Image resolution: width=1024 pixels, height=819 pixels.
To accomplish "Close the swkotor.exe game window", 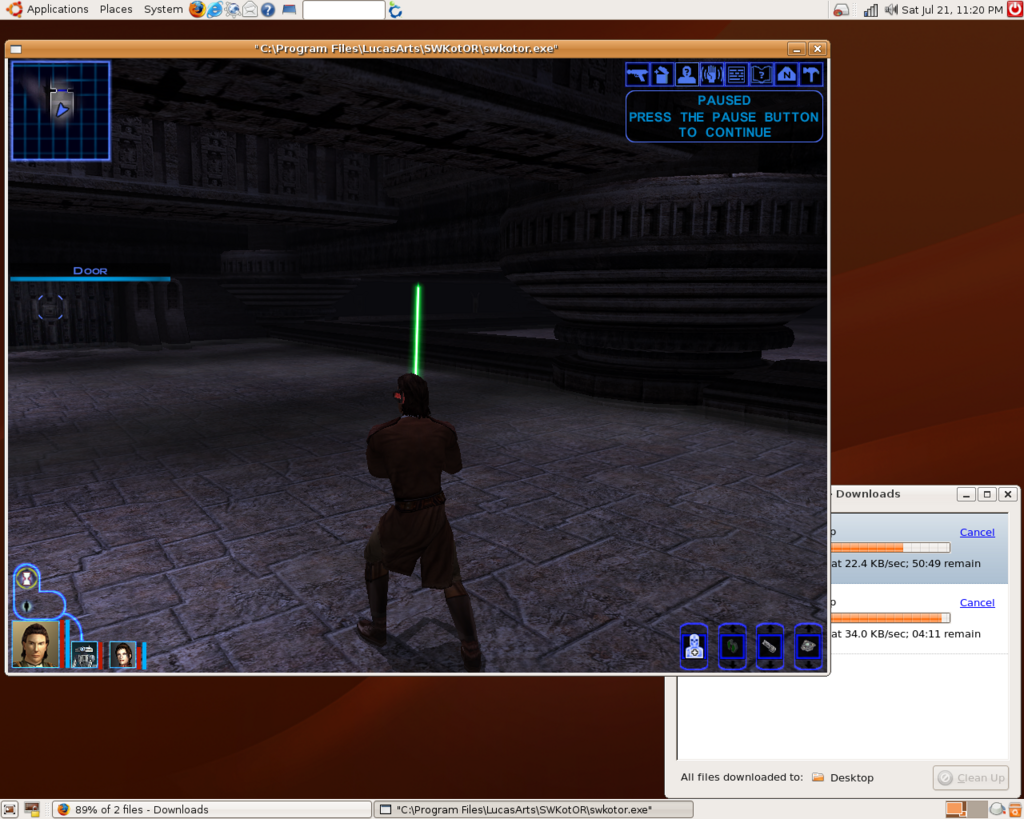I will tap(817, 49).
